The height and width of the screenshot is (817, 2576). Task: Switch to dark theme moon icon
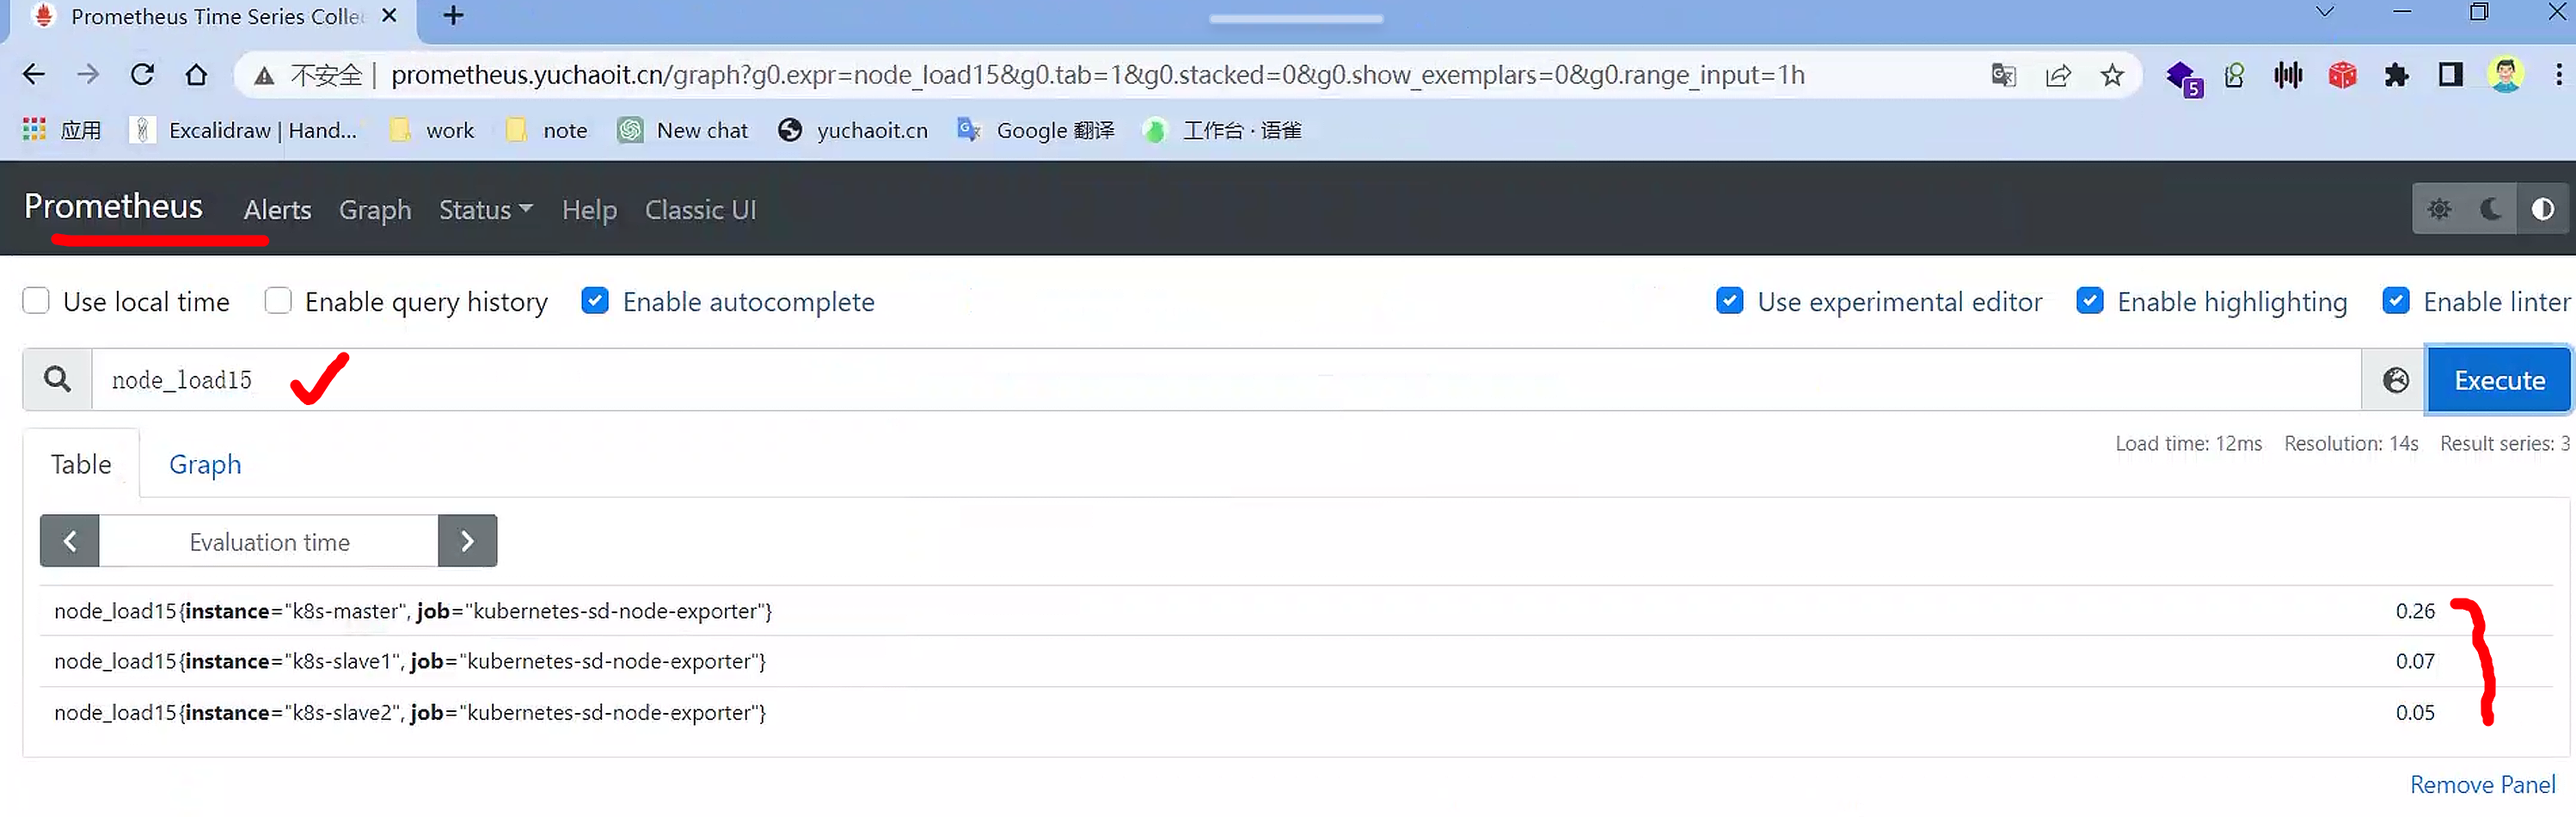2491,209
